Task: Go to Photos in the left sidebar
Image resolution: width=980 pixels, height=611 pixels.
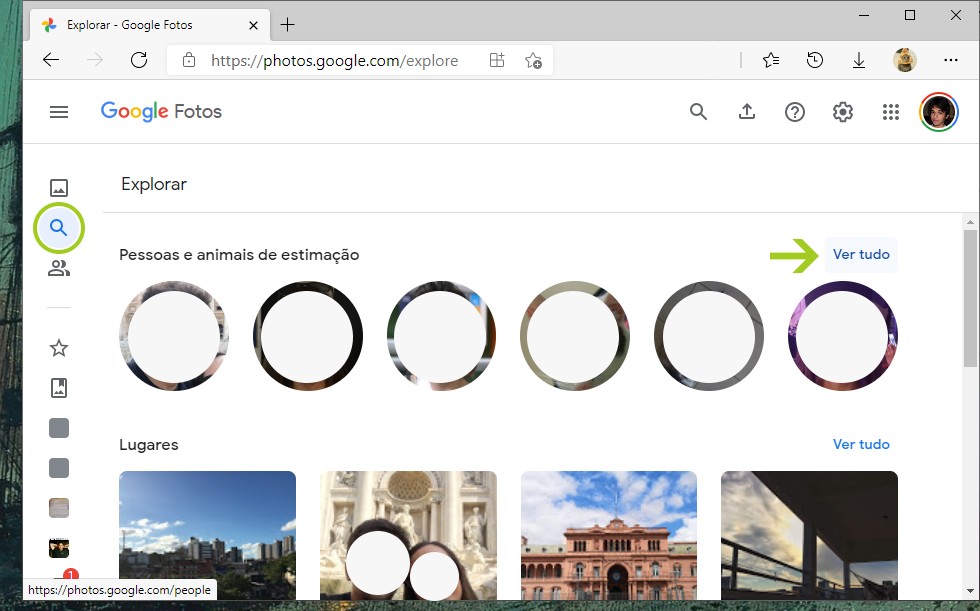Action: (x=59, y=188)
